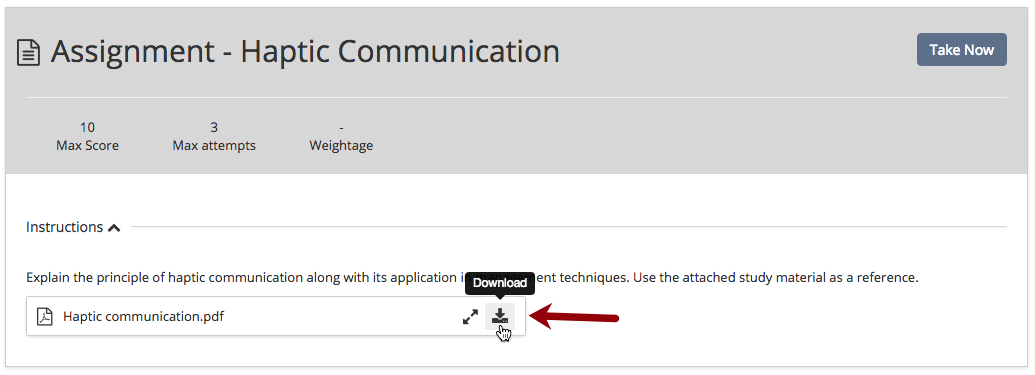Open attachment in fullscreen with expand arrows
The width and height of the screenshot is (1035, 375).
(x=470, y=317)
